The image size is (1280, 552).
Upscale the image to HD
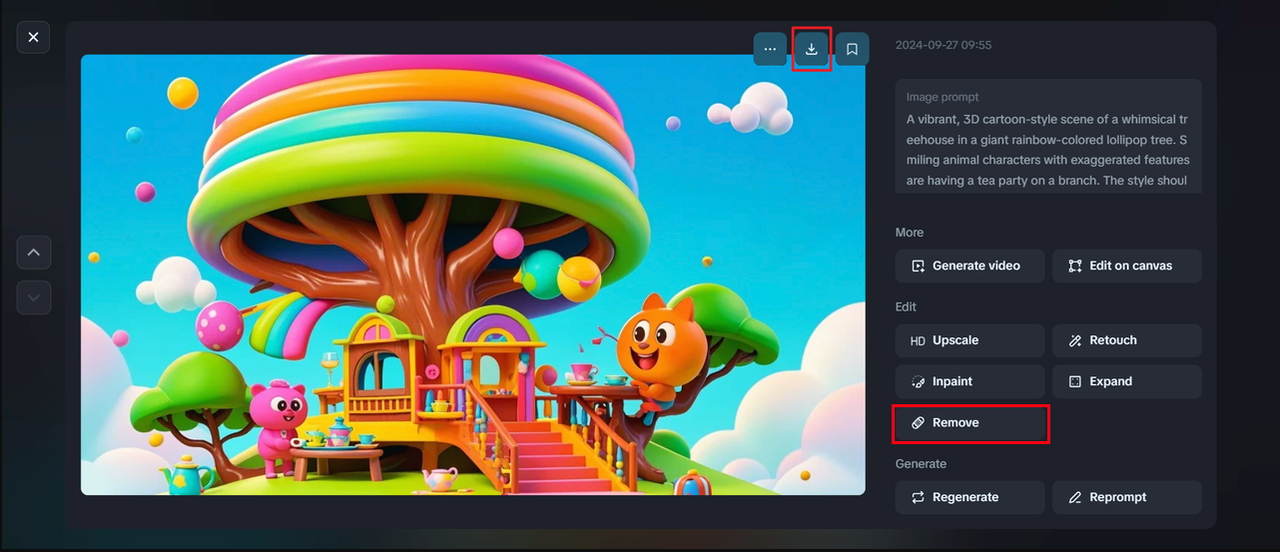(x=970, y=341)
